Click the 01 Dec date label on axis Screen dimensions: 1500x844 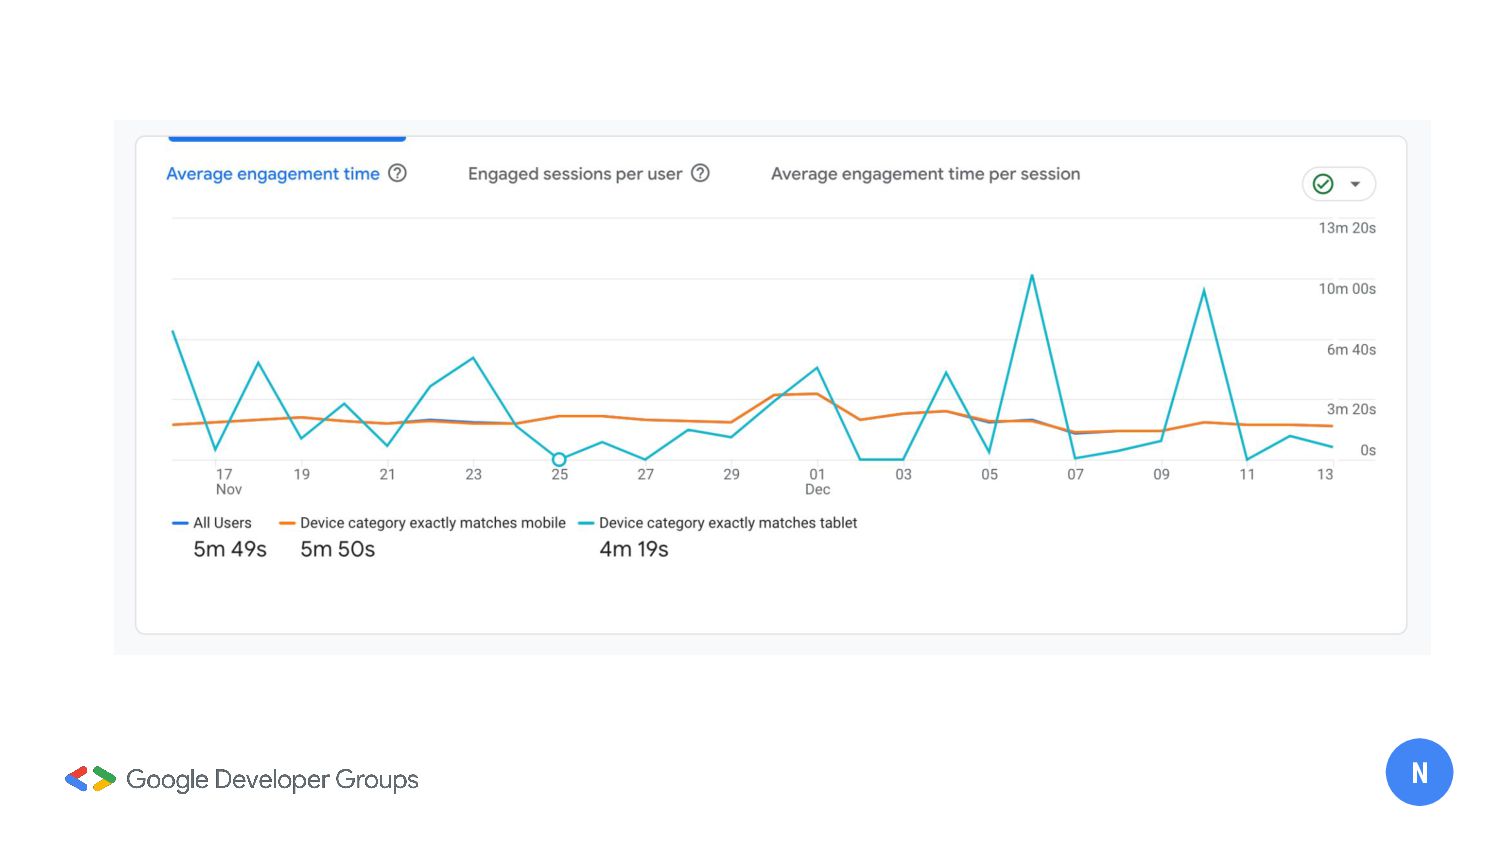817,481
